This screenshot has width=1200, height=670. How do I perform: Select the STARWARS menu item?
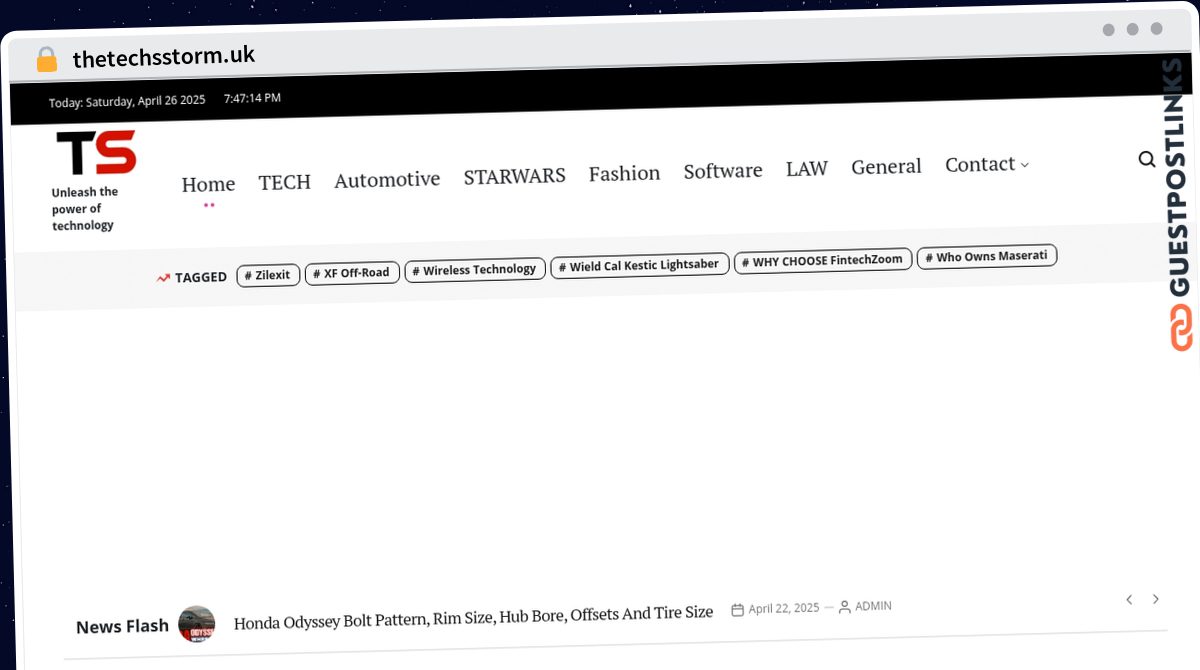514,176
